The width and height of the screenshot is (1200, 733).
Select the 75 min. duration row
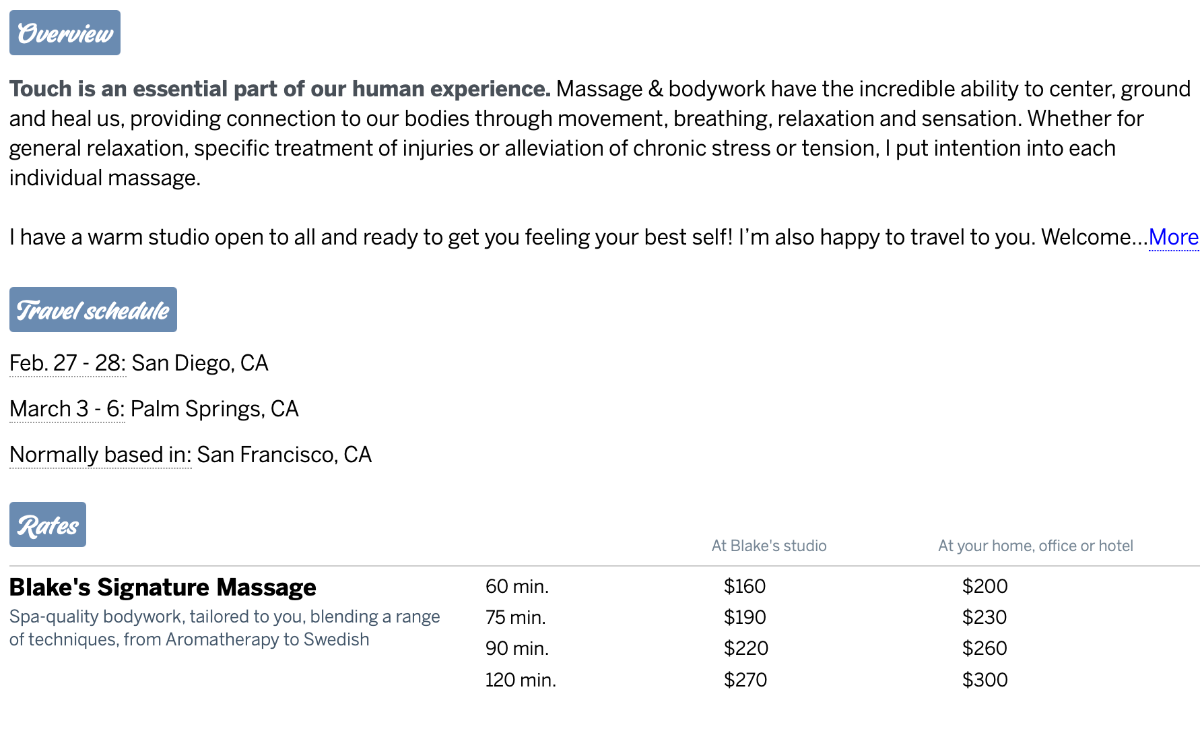click(516, 617)
